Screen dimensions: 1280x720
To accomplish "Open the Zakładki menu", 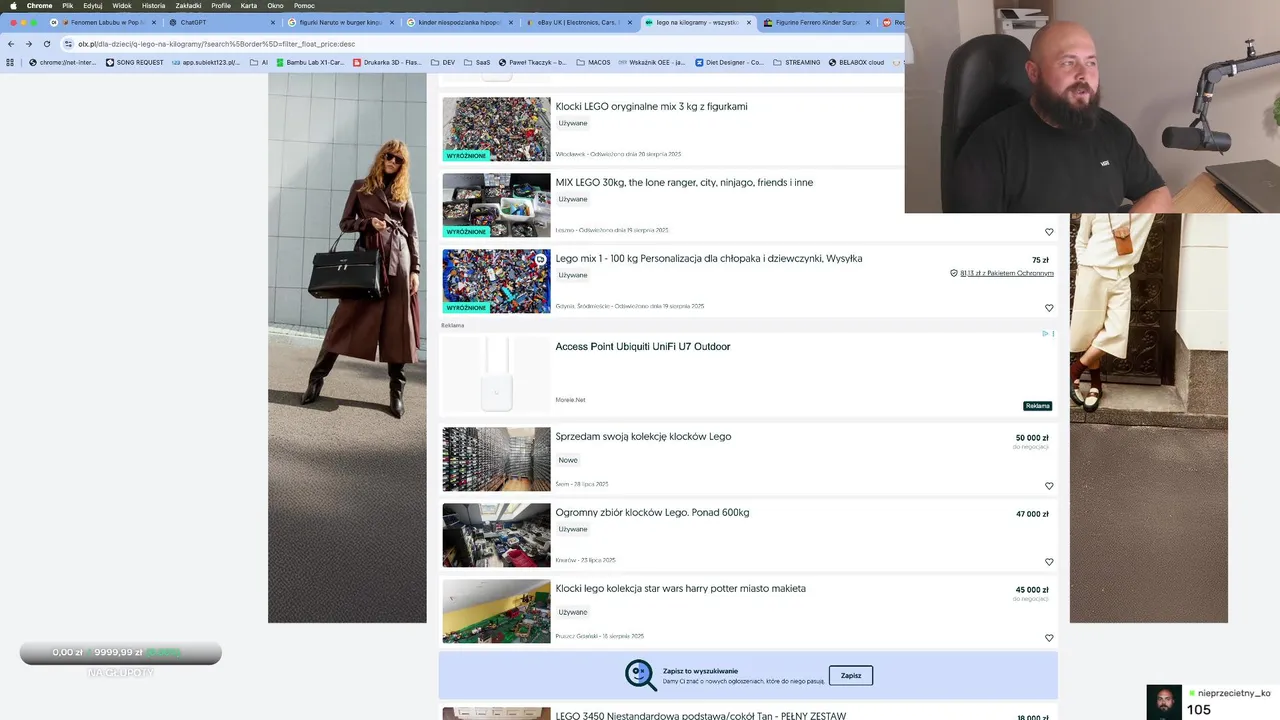I will tap(188, 5).
